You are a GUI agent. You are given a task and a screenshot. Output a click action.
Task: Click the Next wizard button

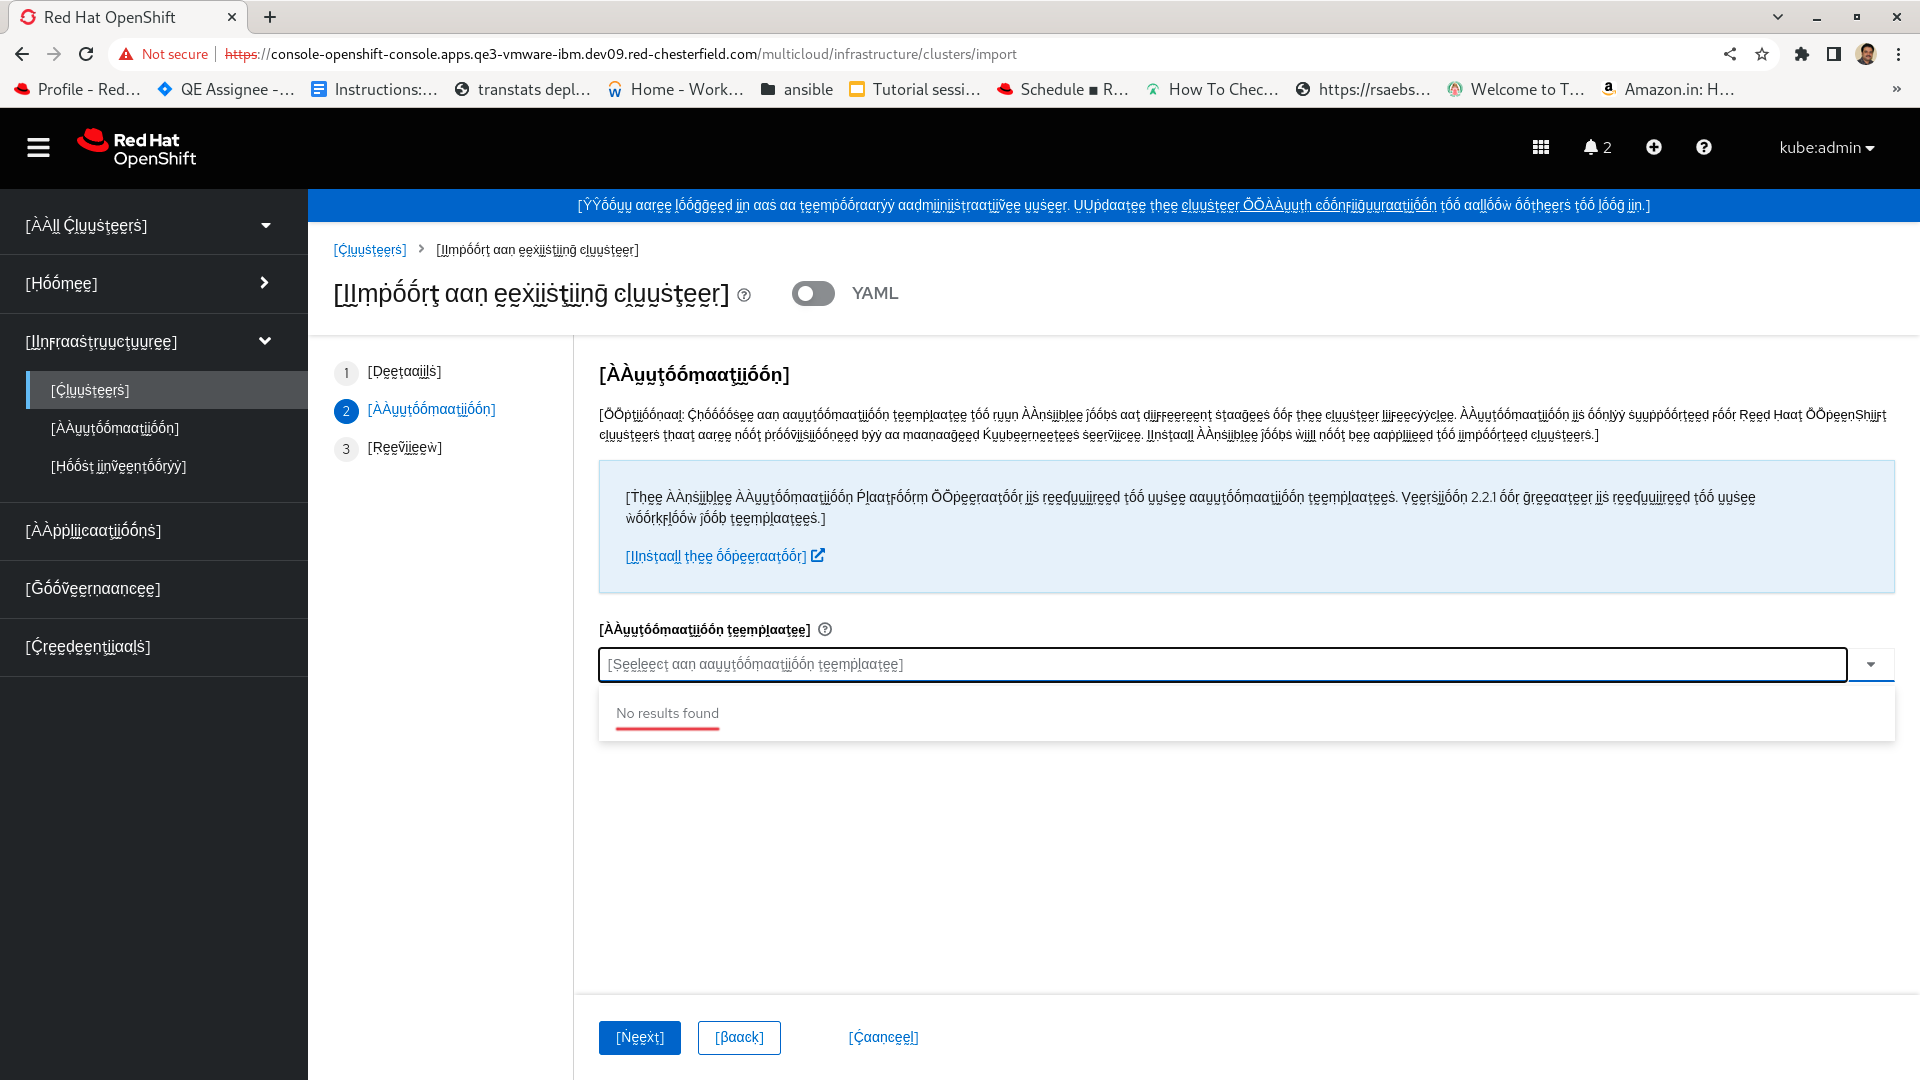(x=639, y=1038)
